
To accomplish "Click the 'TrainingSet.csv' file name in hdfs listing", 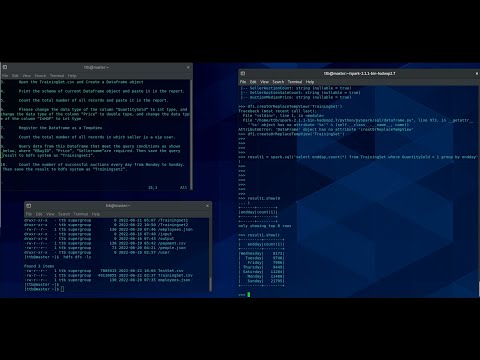I will pos(175,276).
